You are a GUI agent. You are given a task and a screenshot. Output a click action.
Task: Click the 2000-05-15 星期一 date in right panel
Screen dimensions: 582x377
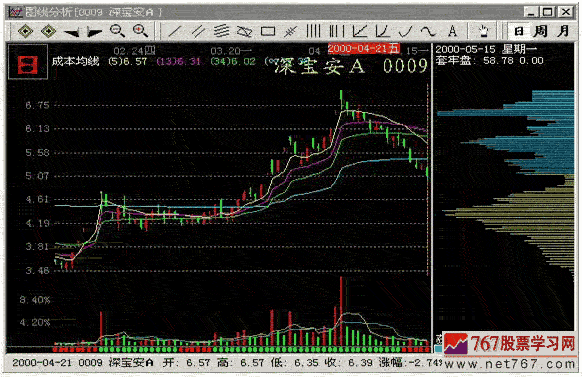tap(486, 49)
